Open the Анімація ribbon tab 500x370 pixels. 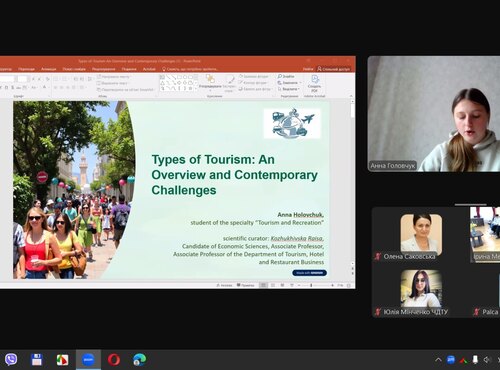49,69
